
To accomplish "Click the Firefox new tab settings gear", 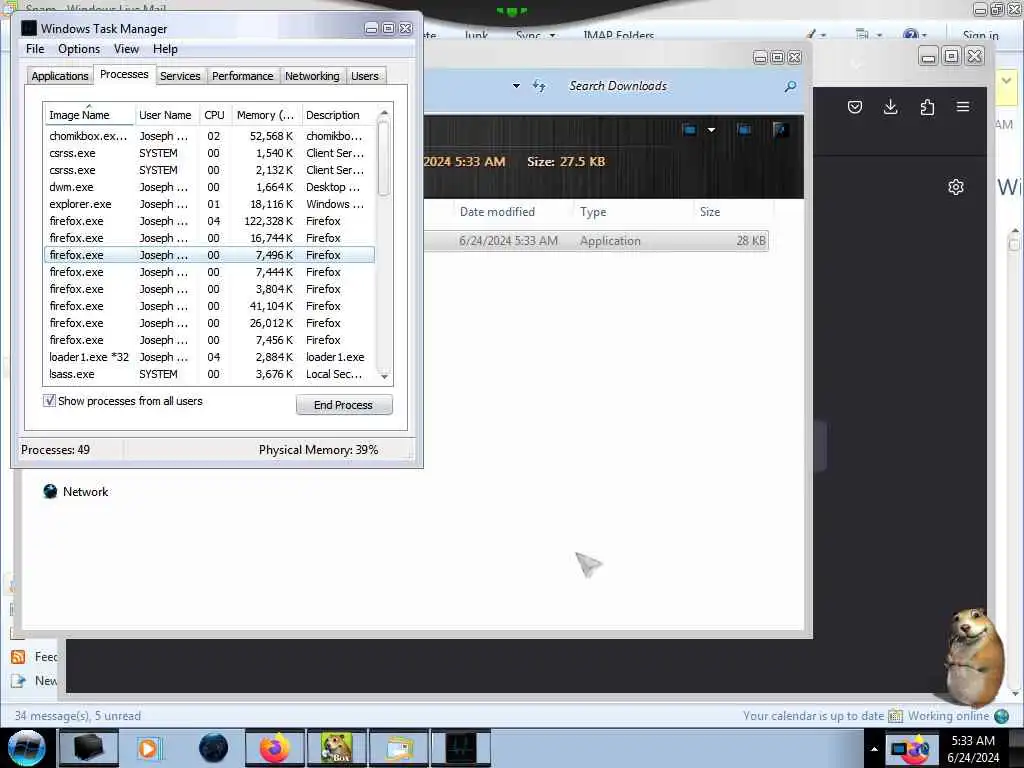I will [955, 187].
